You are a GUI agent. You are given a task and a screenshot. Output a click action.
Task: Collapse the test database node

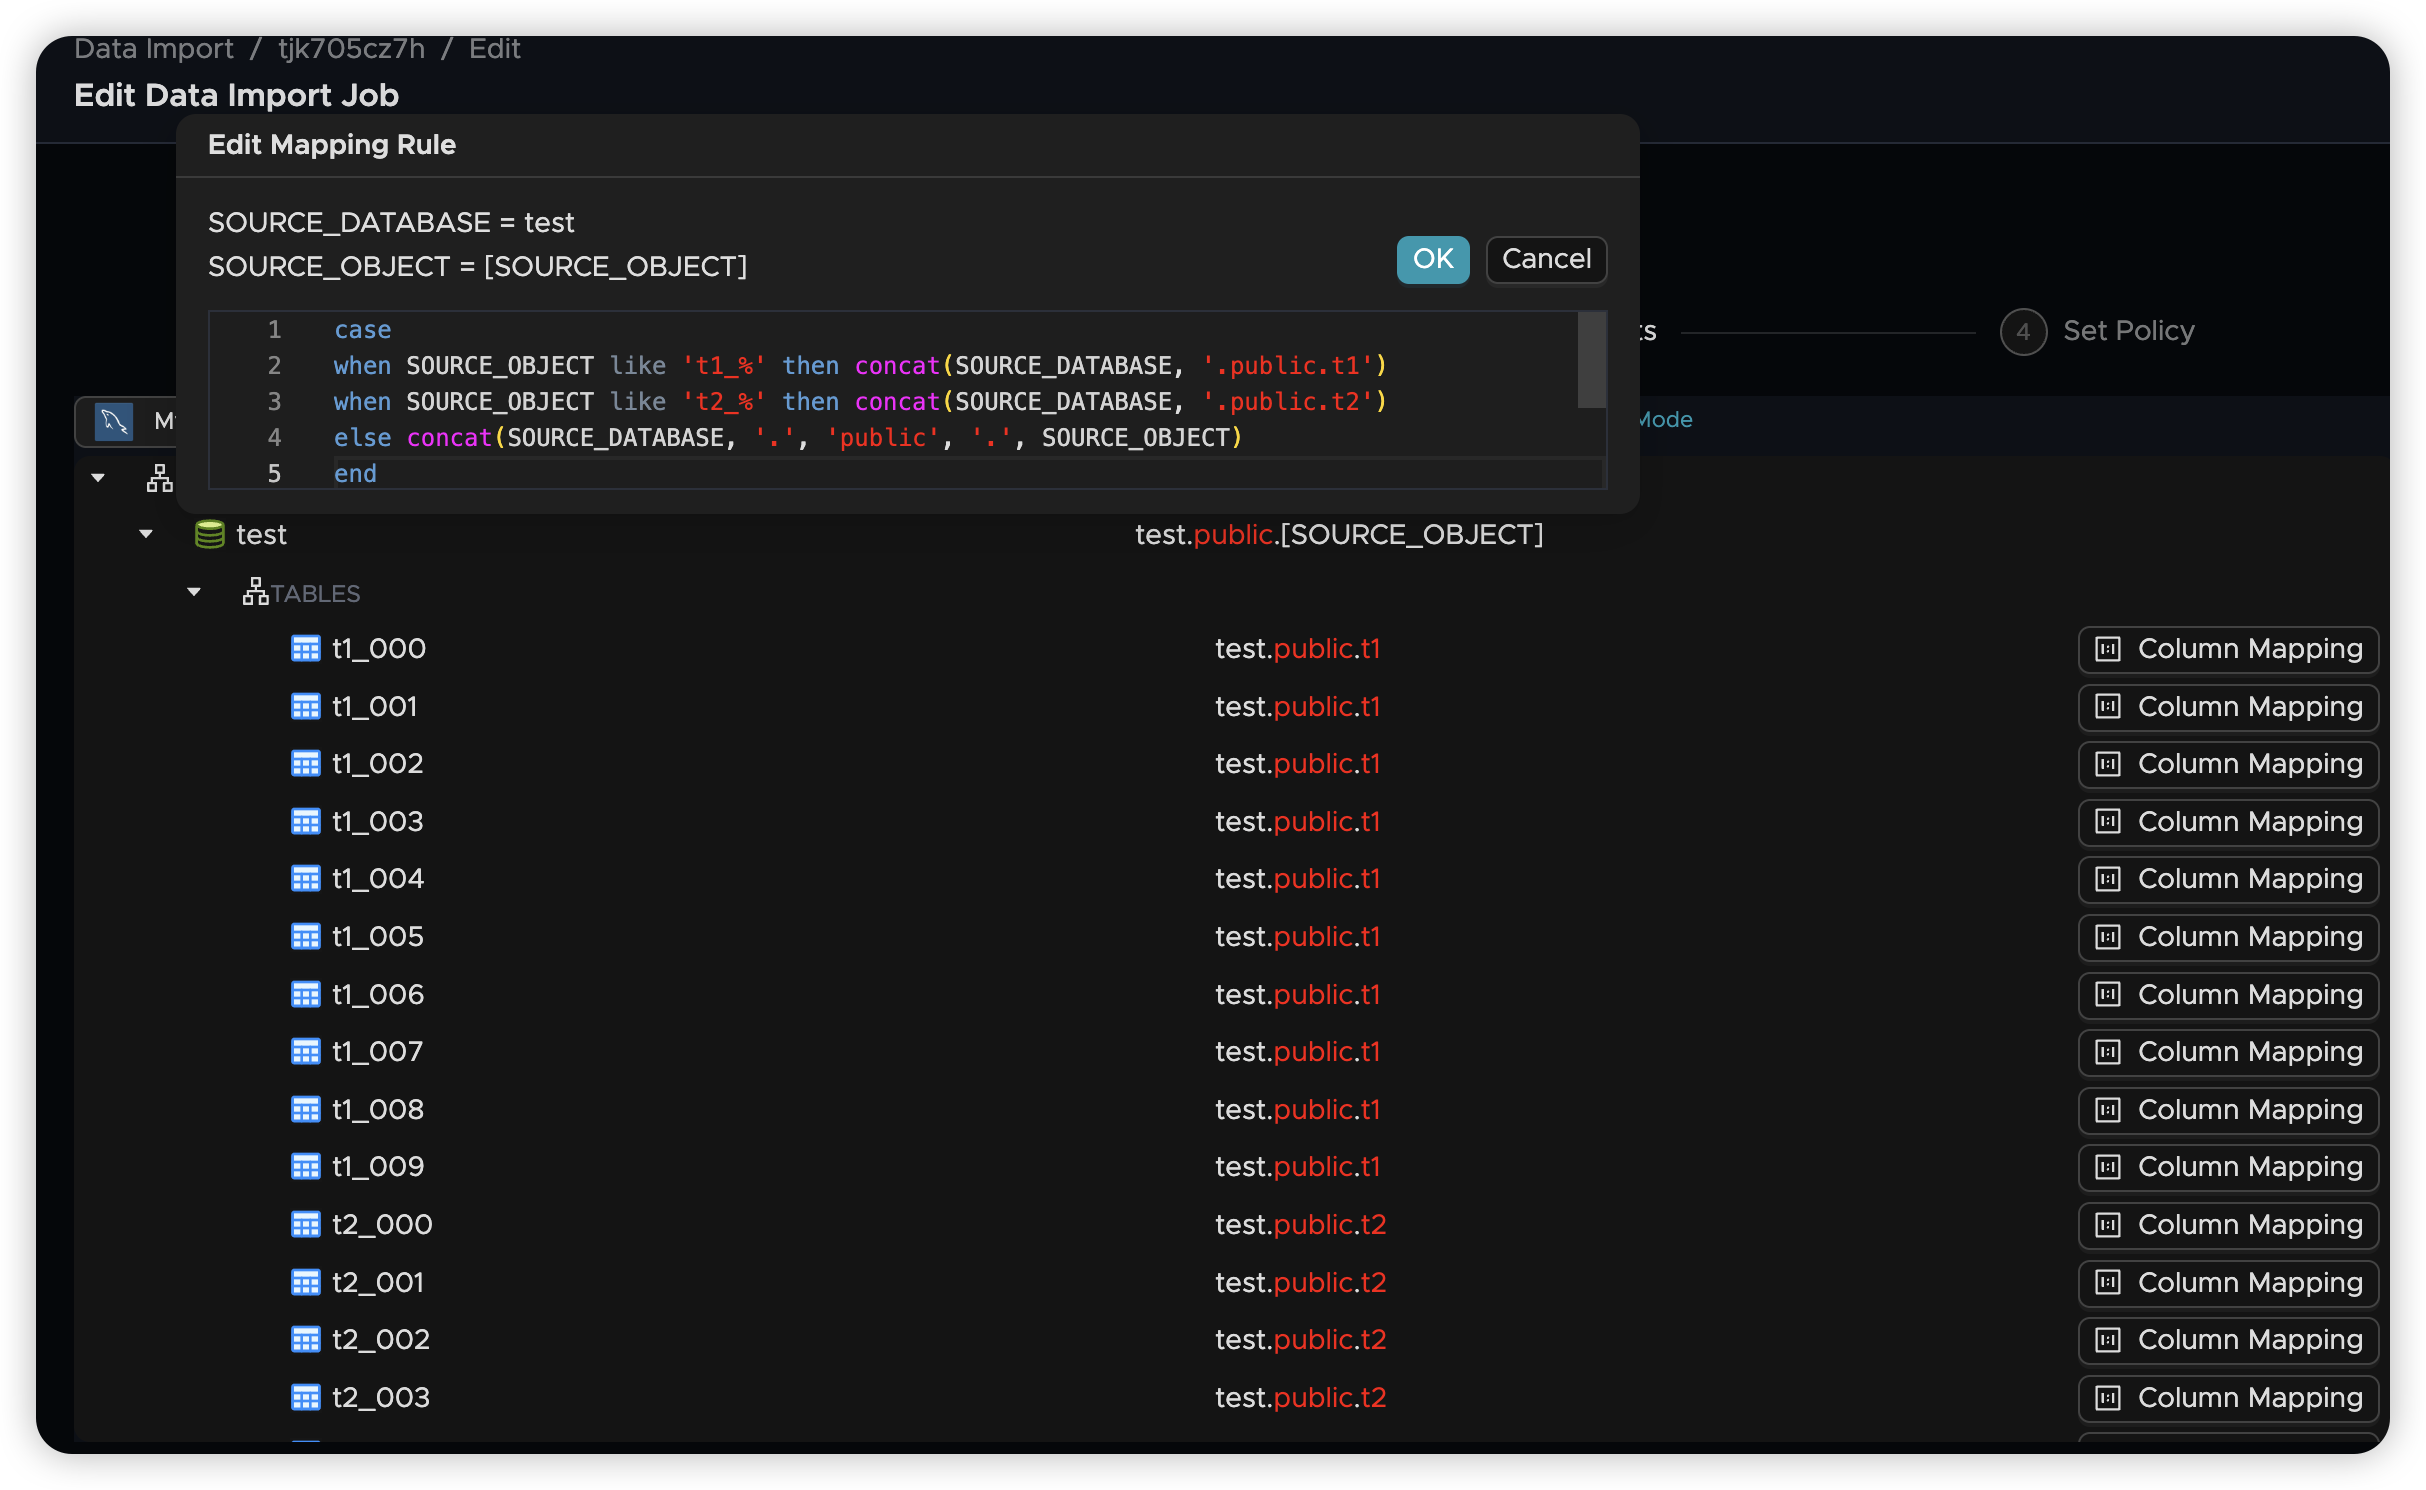[146, 534]
